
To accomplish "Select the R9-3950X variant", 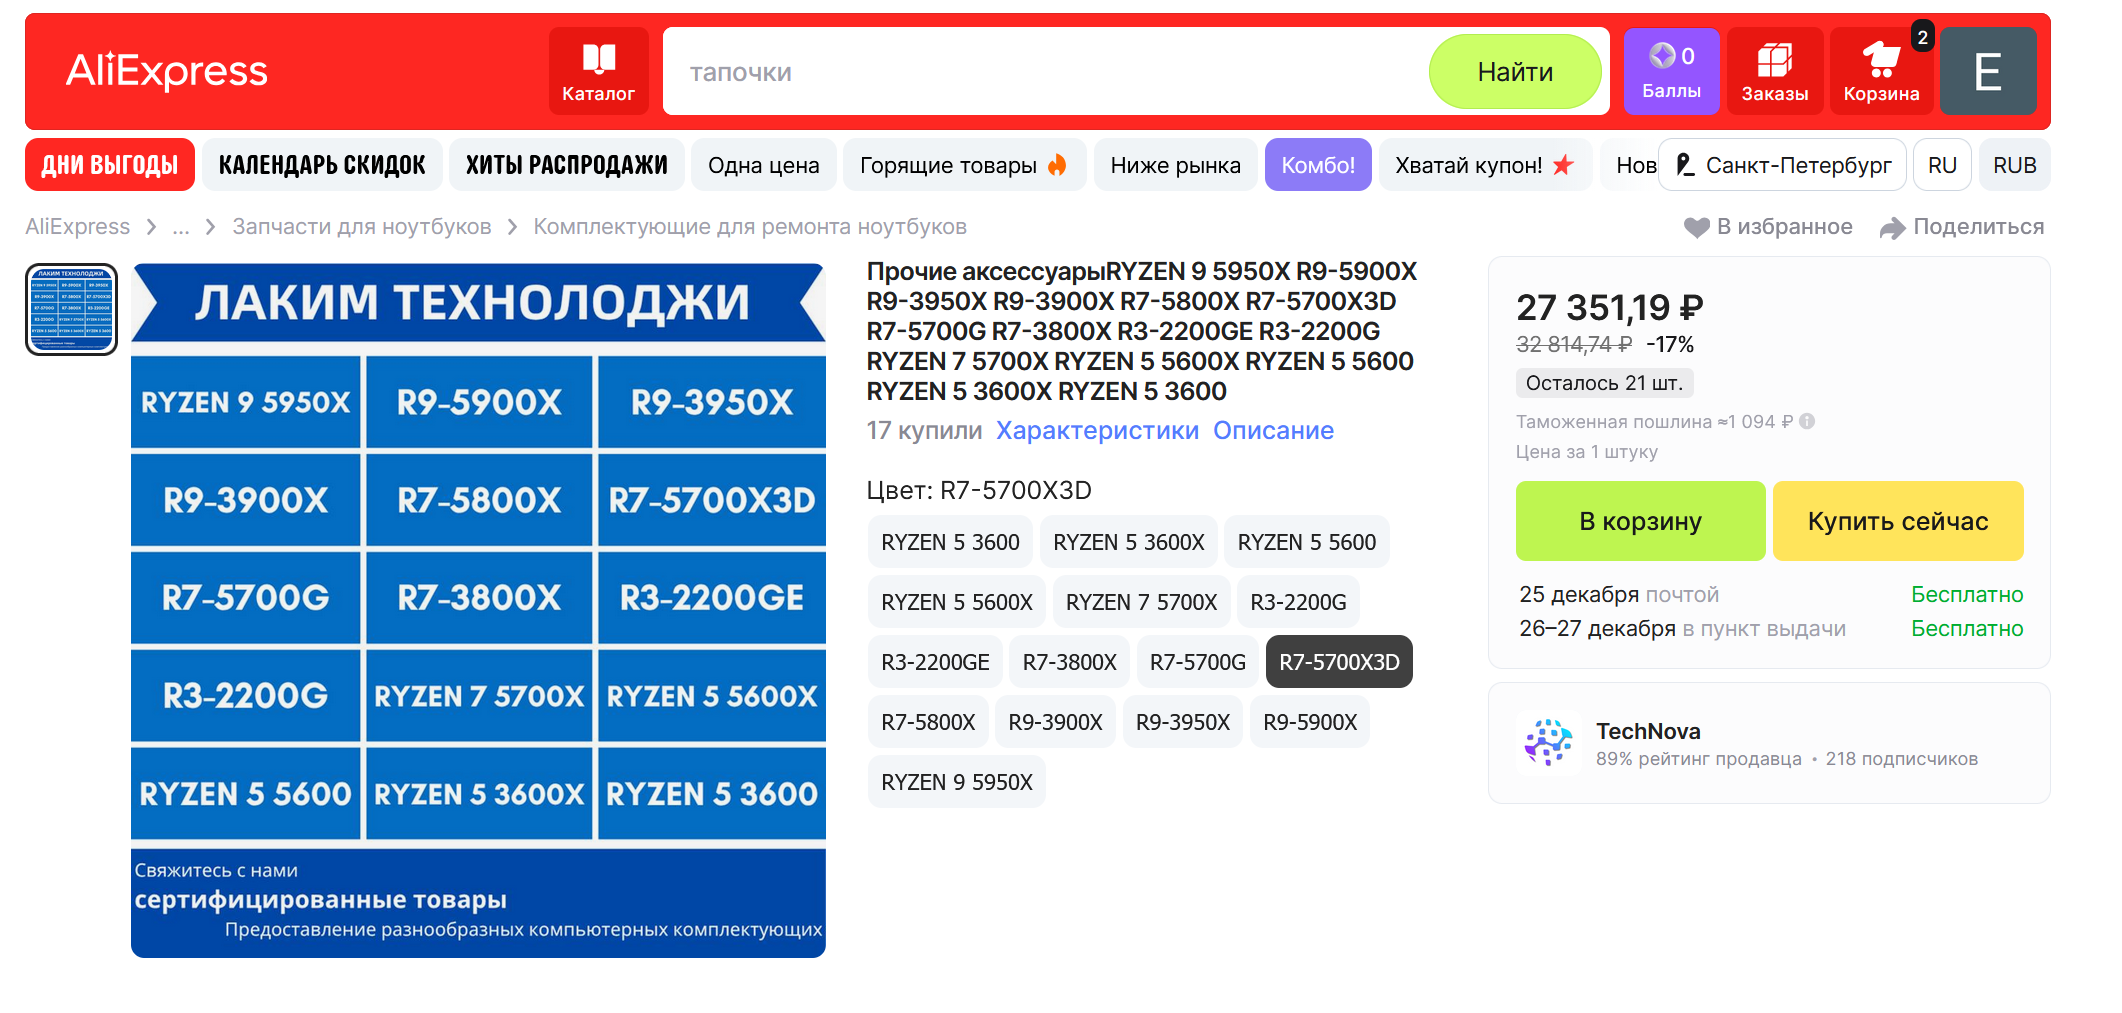I will (1183, 722).
